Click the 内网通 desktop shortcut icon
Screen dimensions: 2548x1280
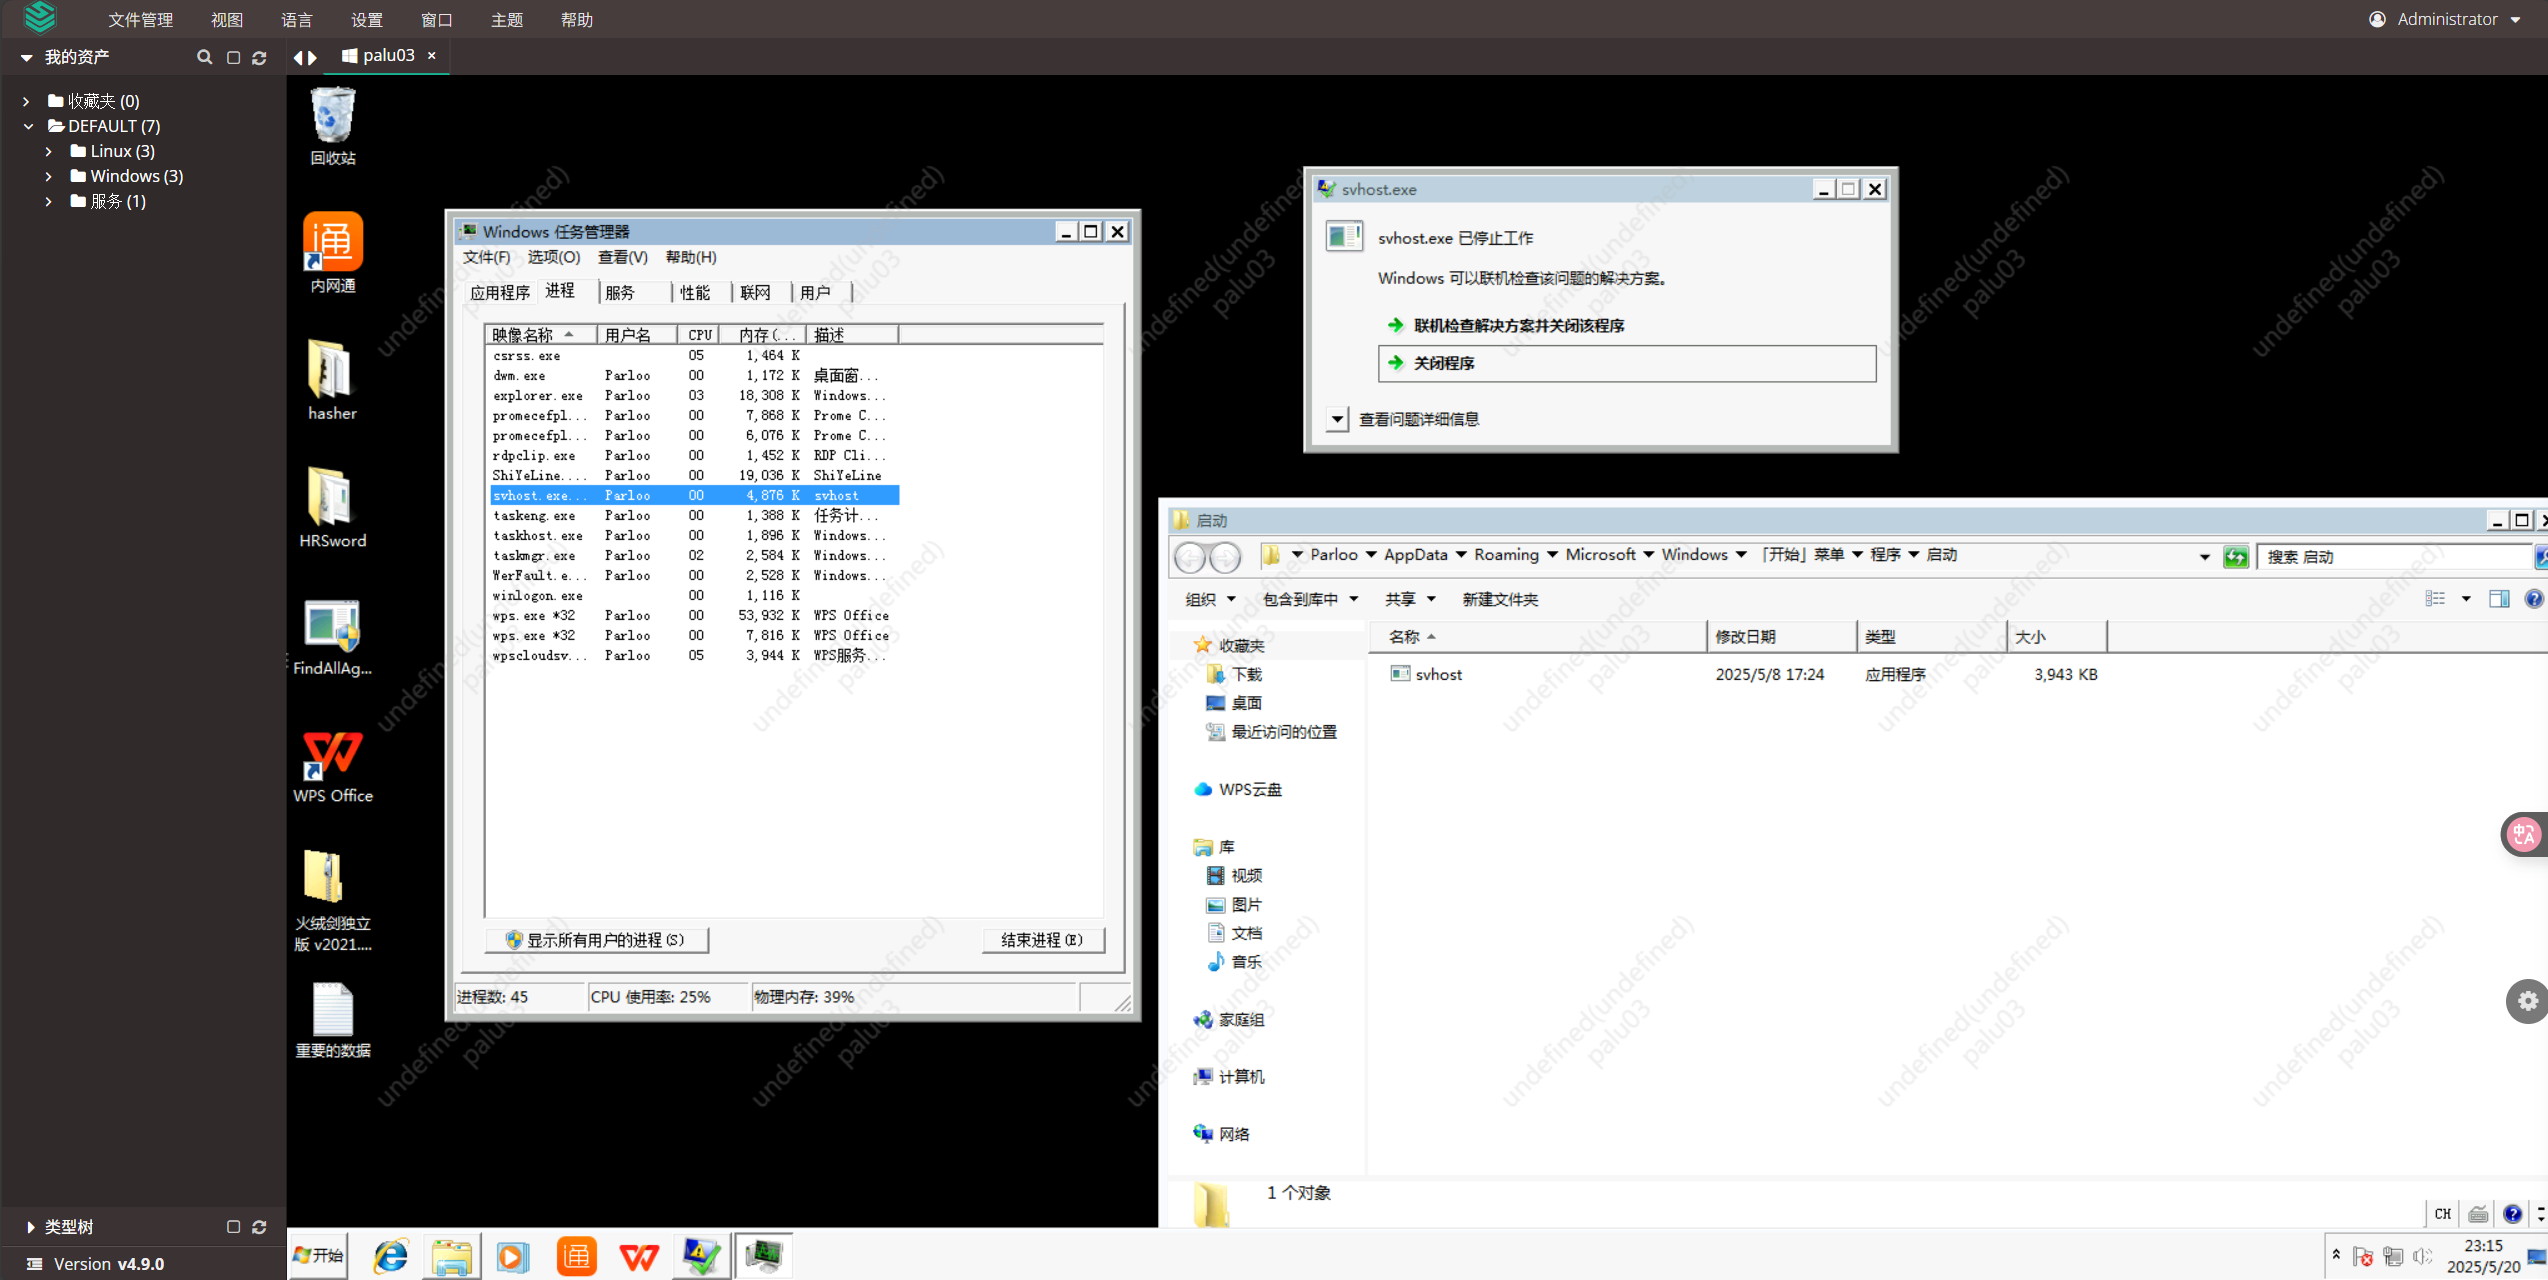click(332, 242)
